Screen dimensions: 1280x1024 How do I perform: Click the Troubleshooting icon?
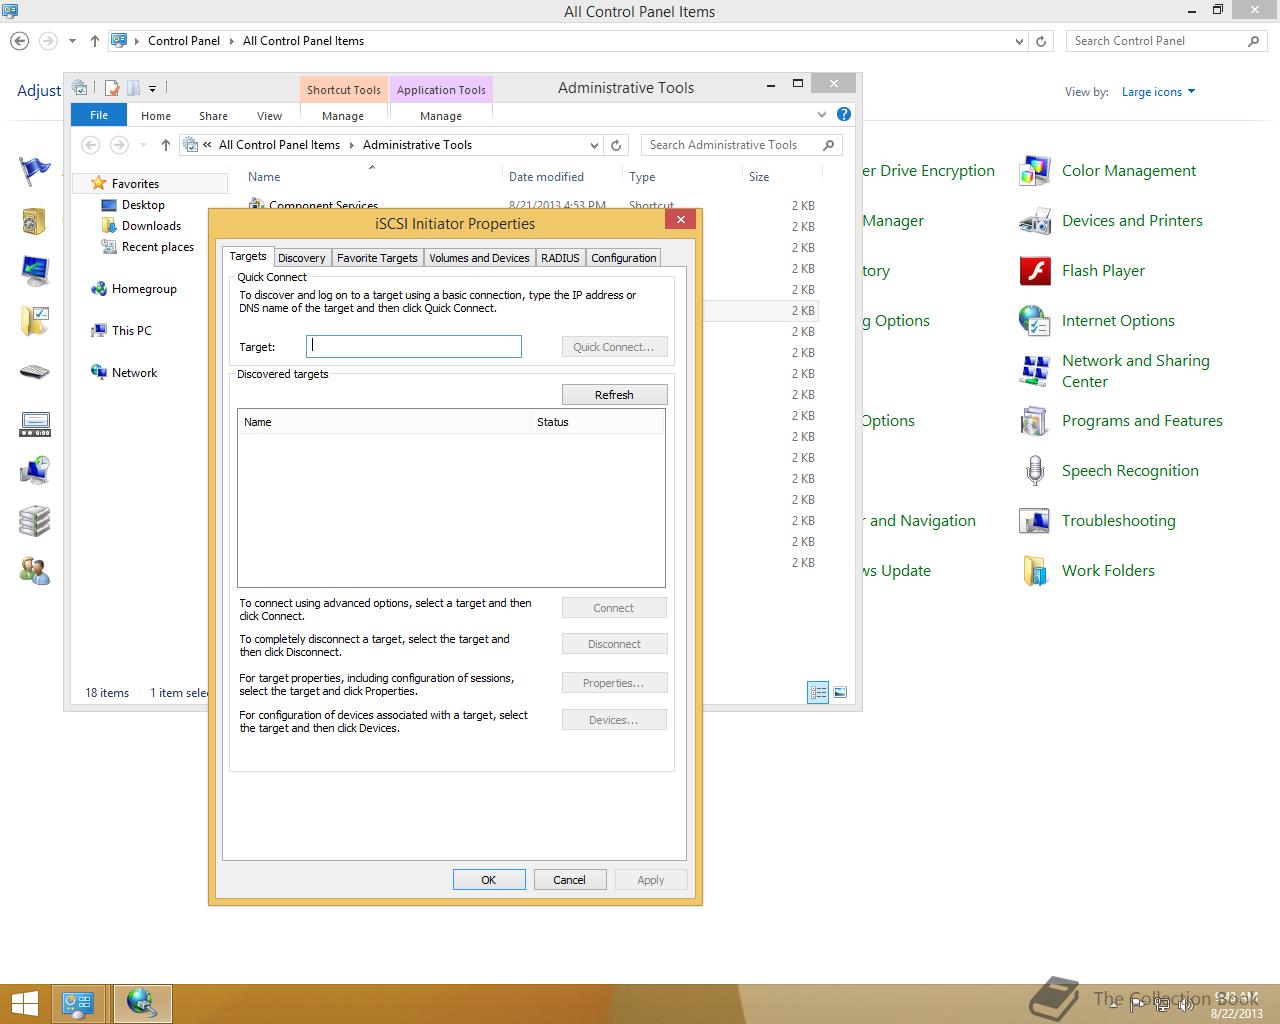1034,521
